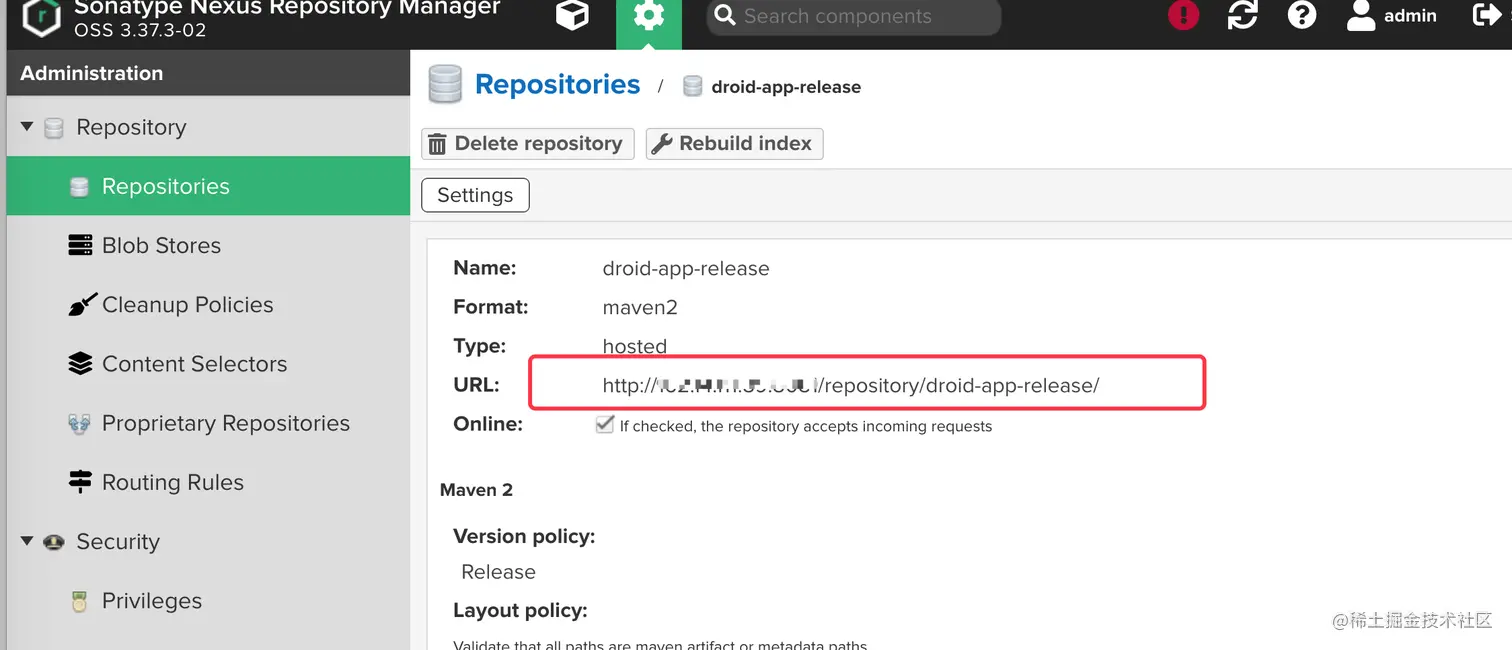Go to Routing Rules
The image size is (1512, 650).
(172, 483)
